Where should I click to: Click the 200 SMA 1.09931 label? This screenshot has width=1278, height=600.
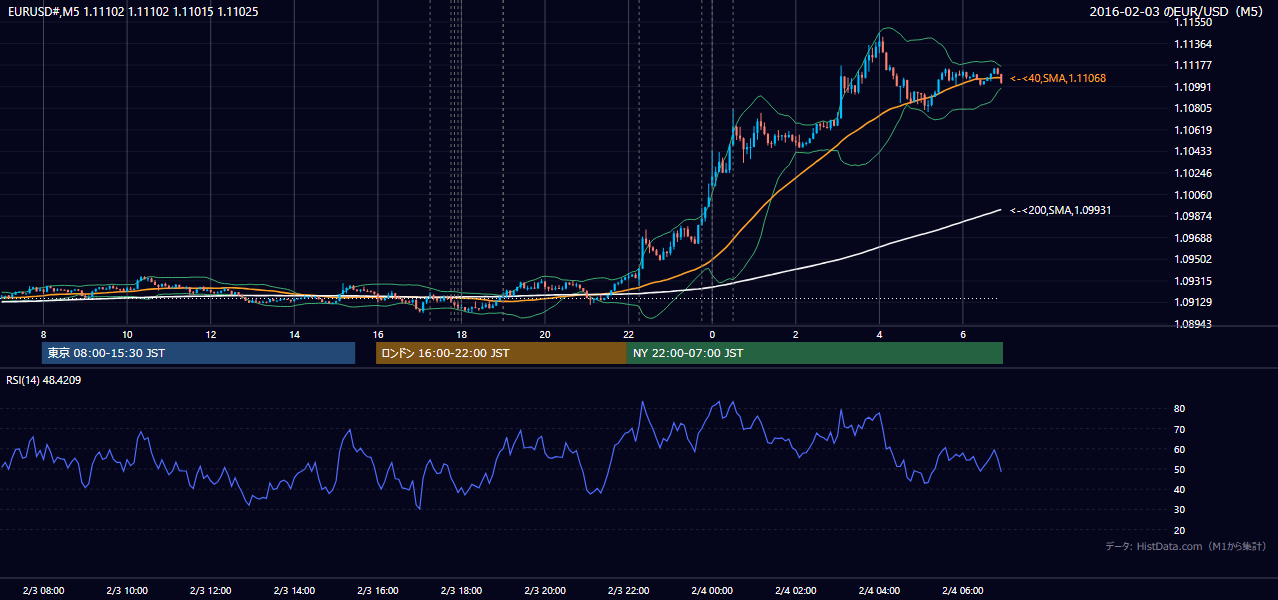point(1061,210)
